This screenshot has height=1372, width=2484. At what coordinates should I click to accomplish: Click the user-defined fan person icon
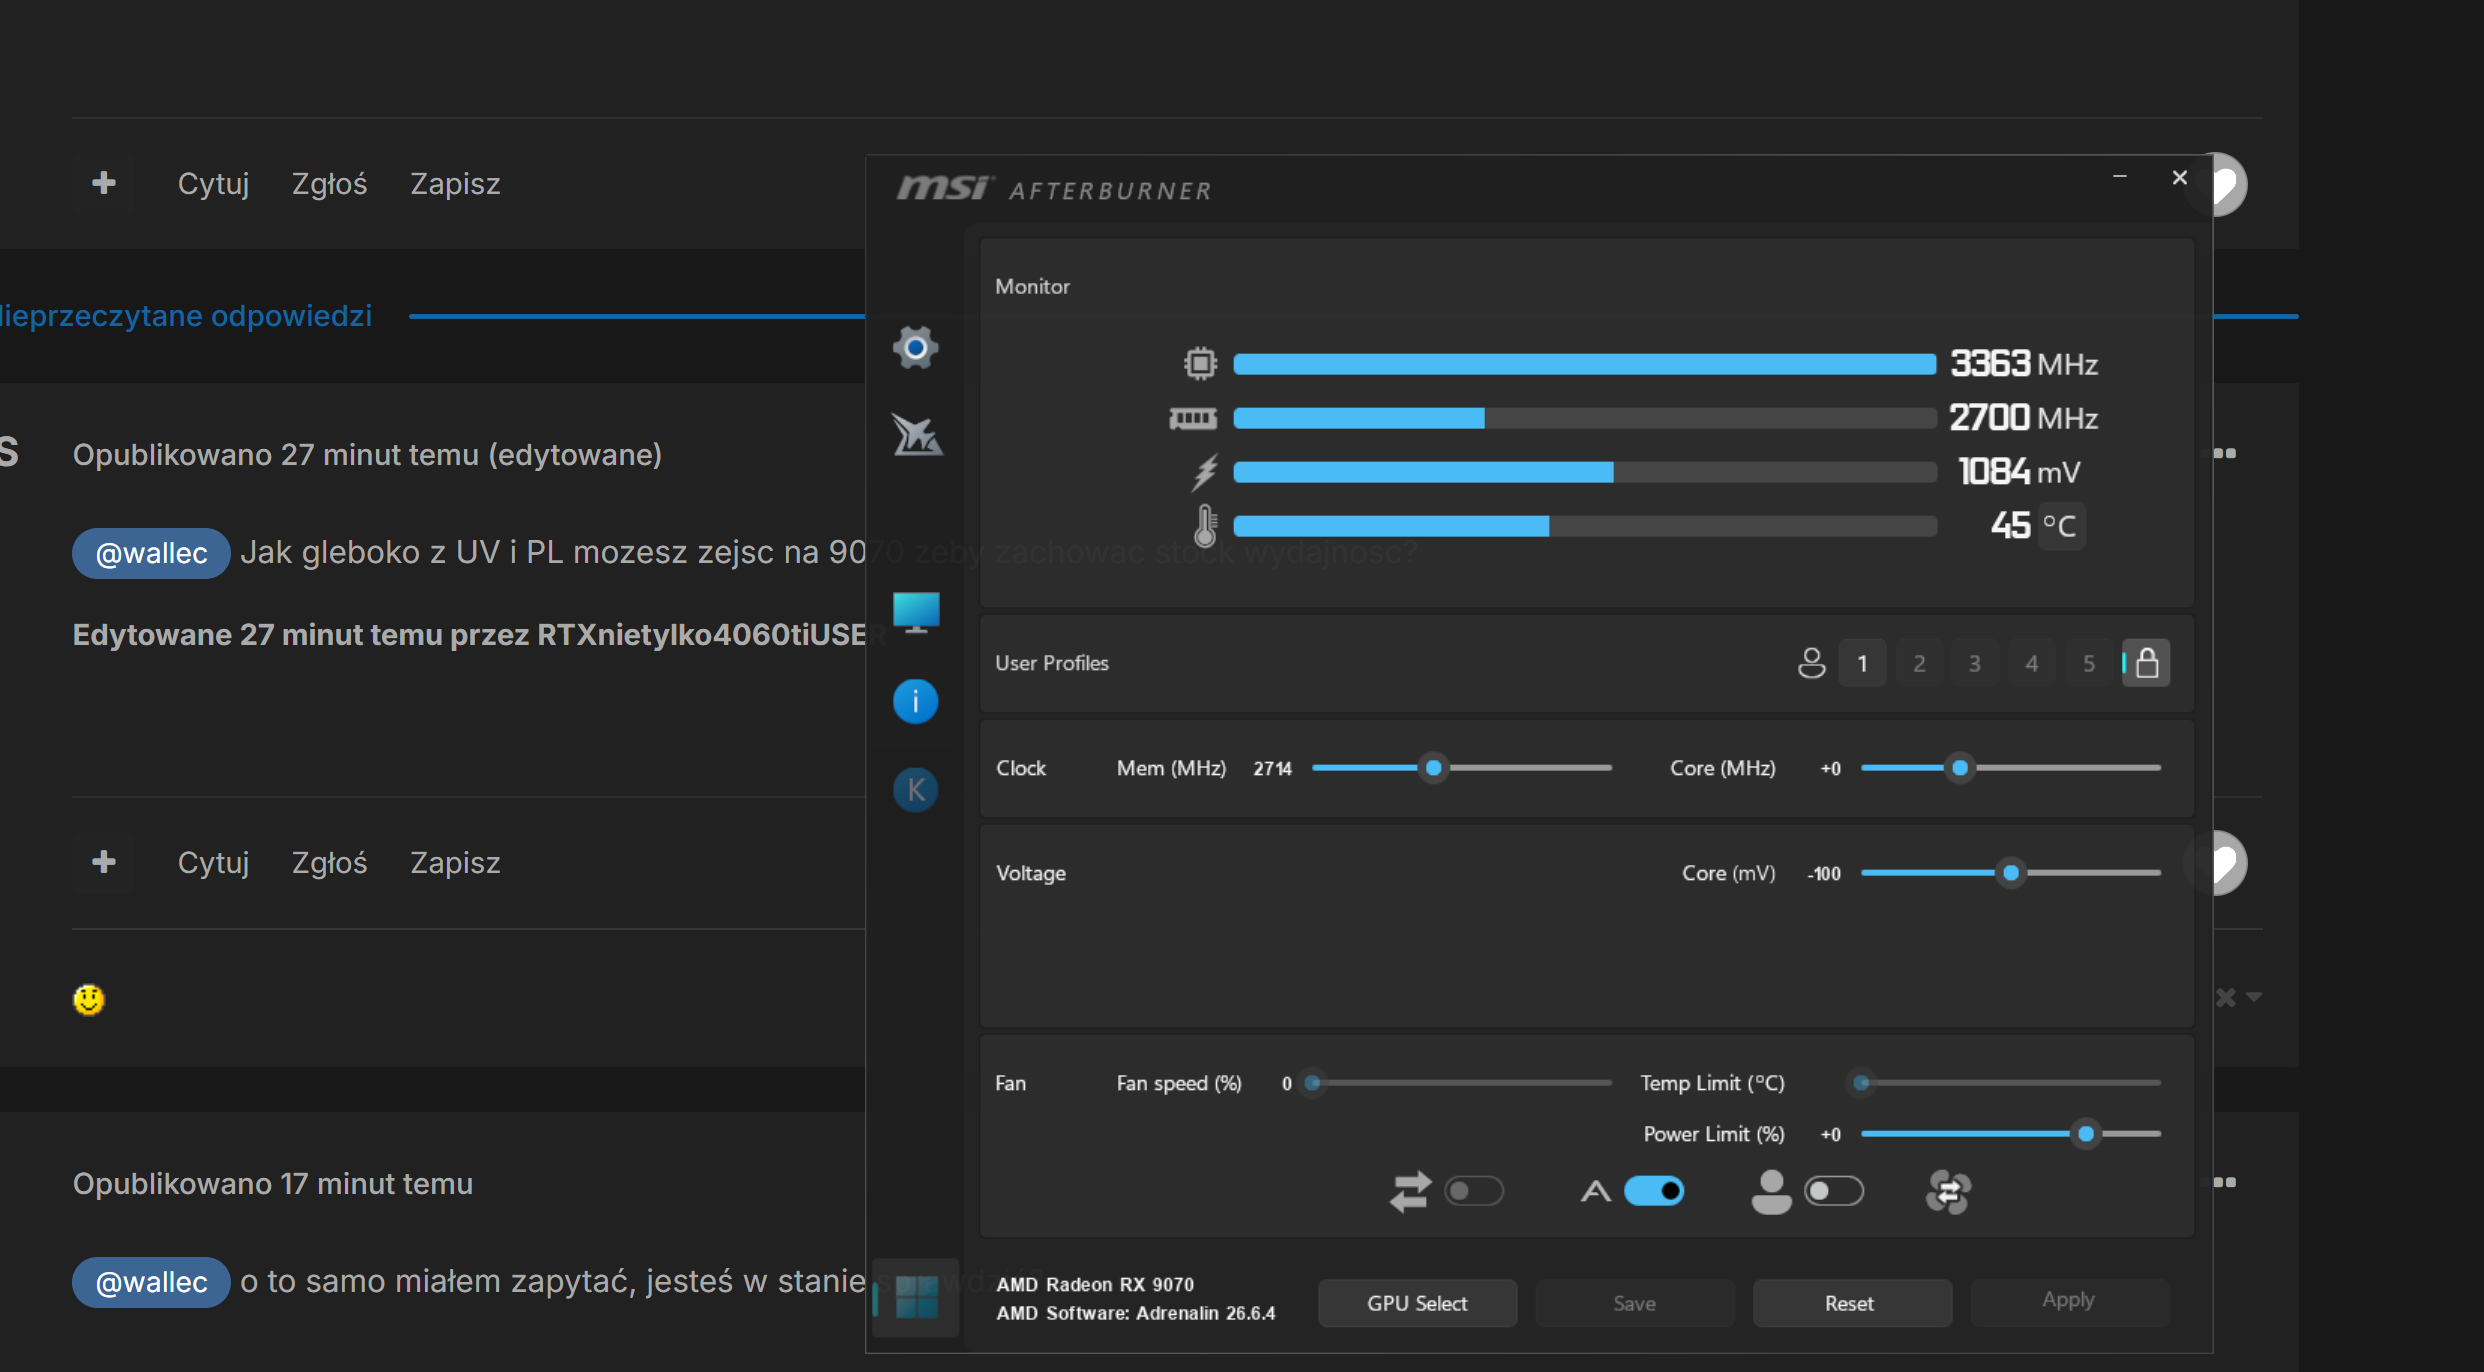1771,1191
